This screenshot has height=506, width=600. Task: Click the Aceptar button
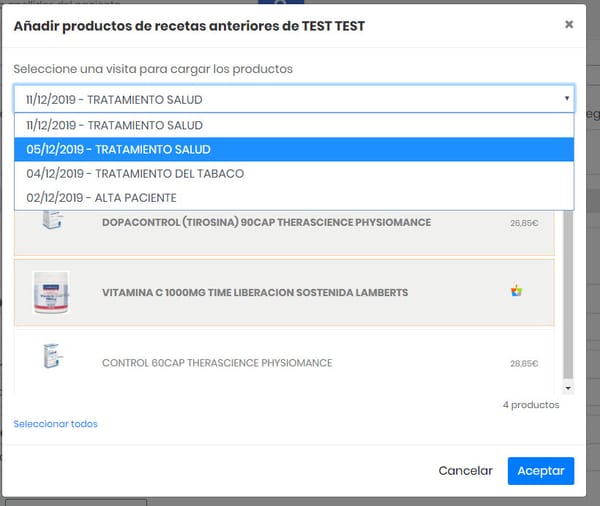click(x=541, y=471)
